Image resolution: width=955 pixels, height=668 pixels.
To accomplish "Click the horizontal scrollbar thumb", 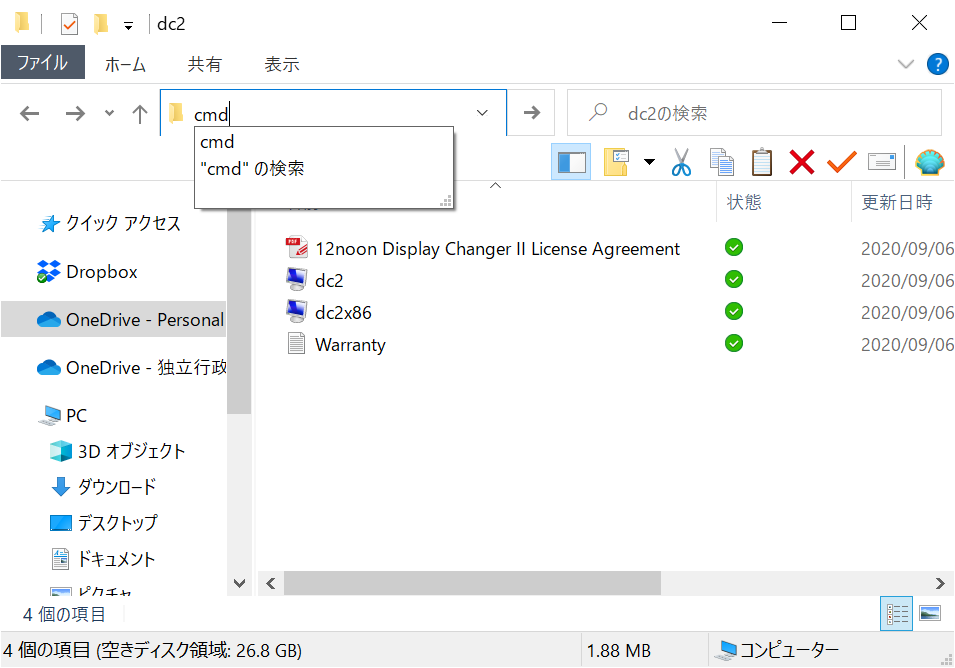I will tap(472, 583).
